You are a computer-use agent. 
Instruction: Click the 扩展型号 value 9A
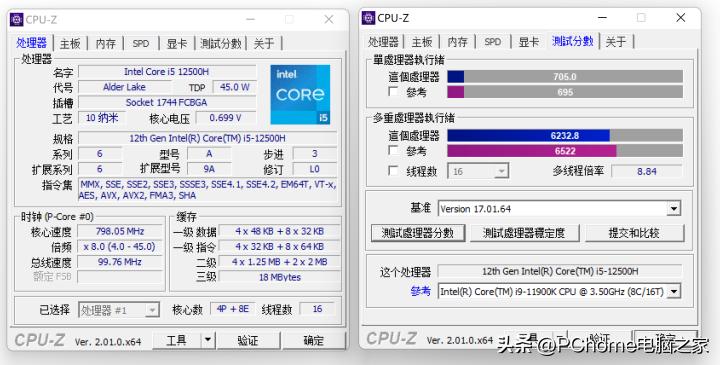(209, 169)
